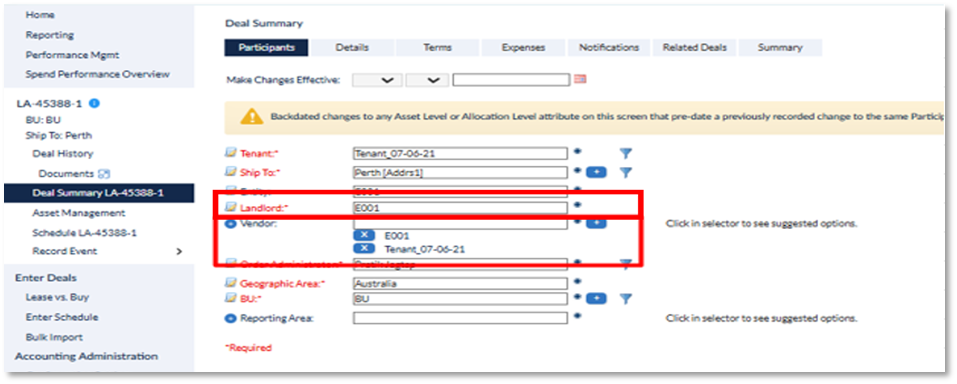Screen dimensions: 957x384
Task: Switch to the Terms tab
Action: click(438, 48)
